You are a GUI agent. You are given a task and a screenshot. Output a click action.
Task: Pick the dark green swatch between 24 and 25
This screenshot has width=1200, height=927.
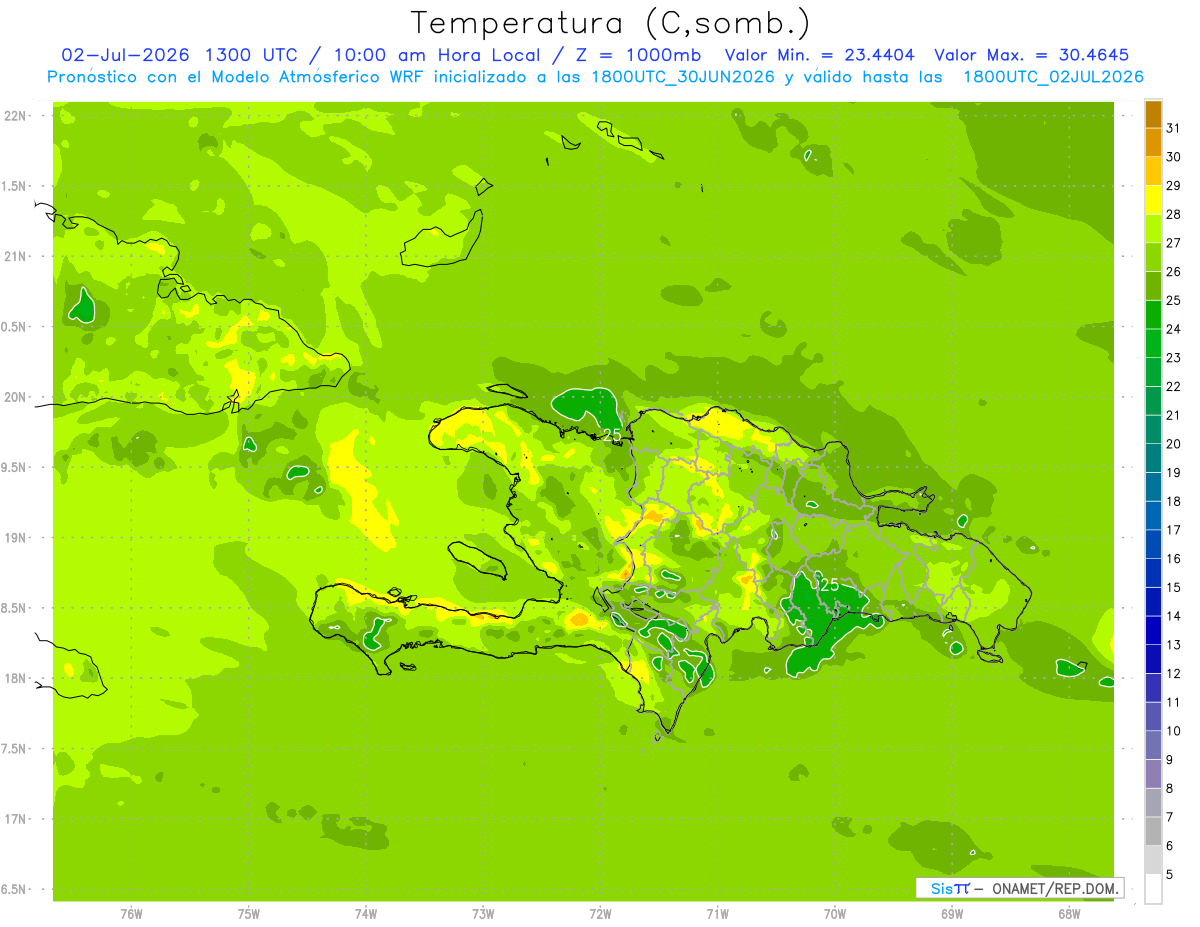pos(1153,314)
